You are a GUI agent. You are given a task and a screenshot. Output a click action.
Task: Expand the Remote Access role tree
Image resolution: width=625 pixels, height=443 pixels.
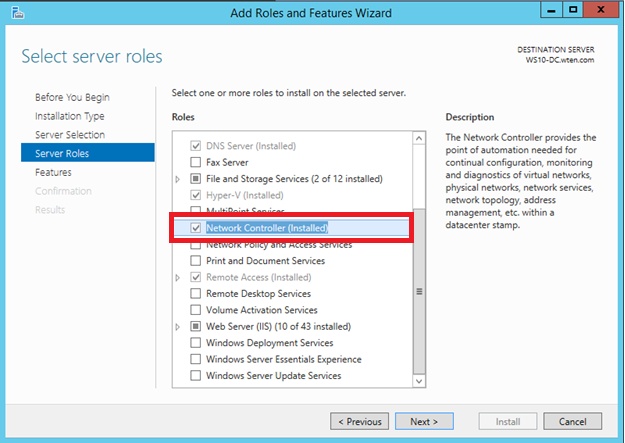pos(178,277)
